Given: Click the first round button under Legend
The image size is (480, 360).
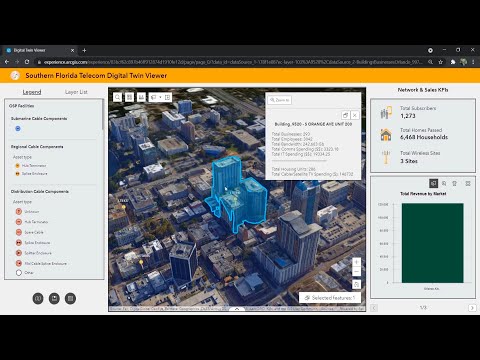Looking at the screenshot, I should click(38, 298).
